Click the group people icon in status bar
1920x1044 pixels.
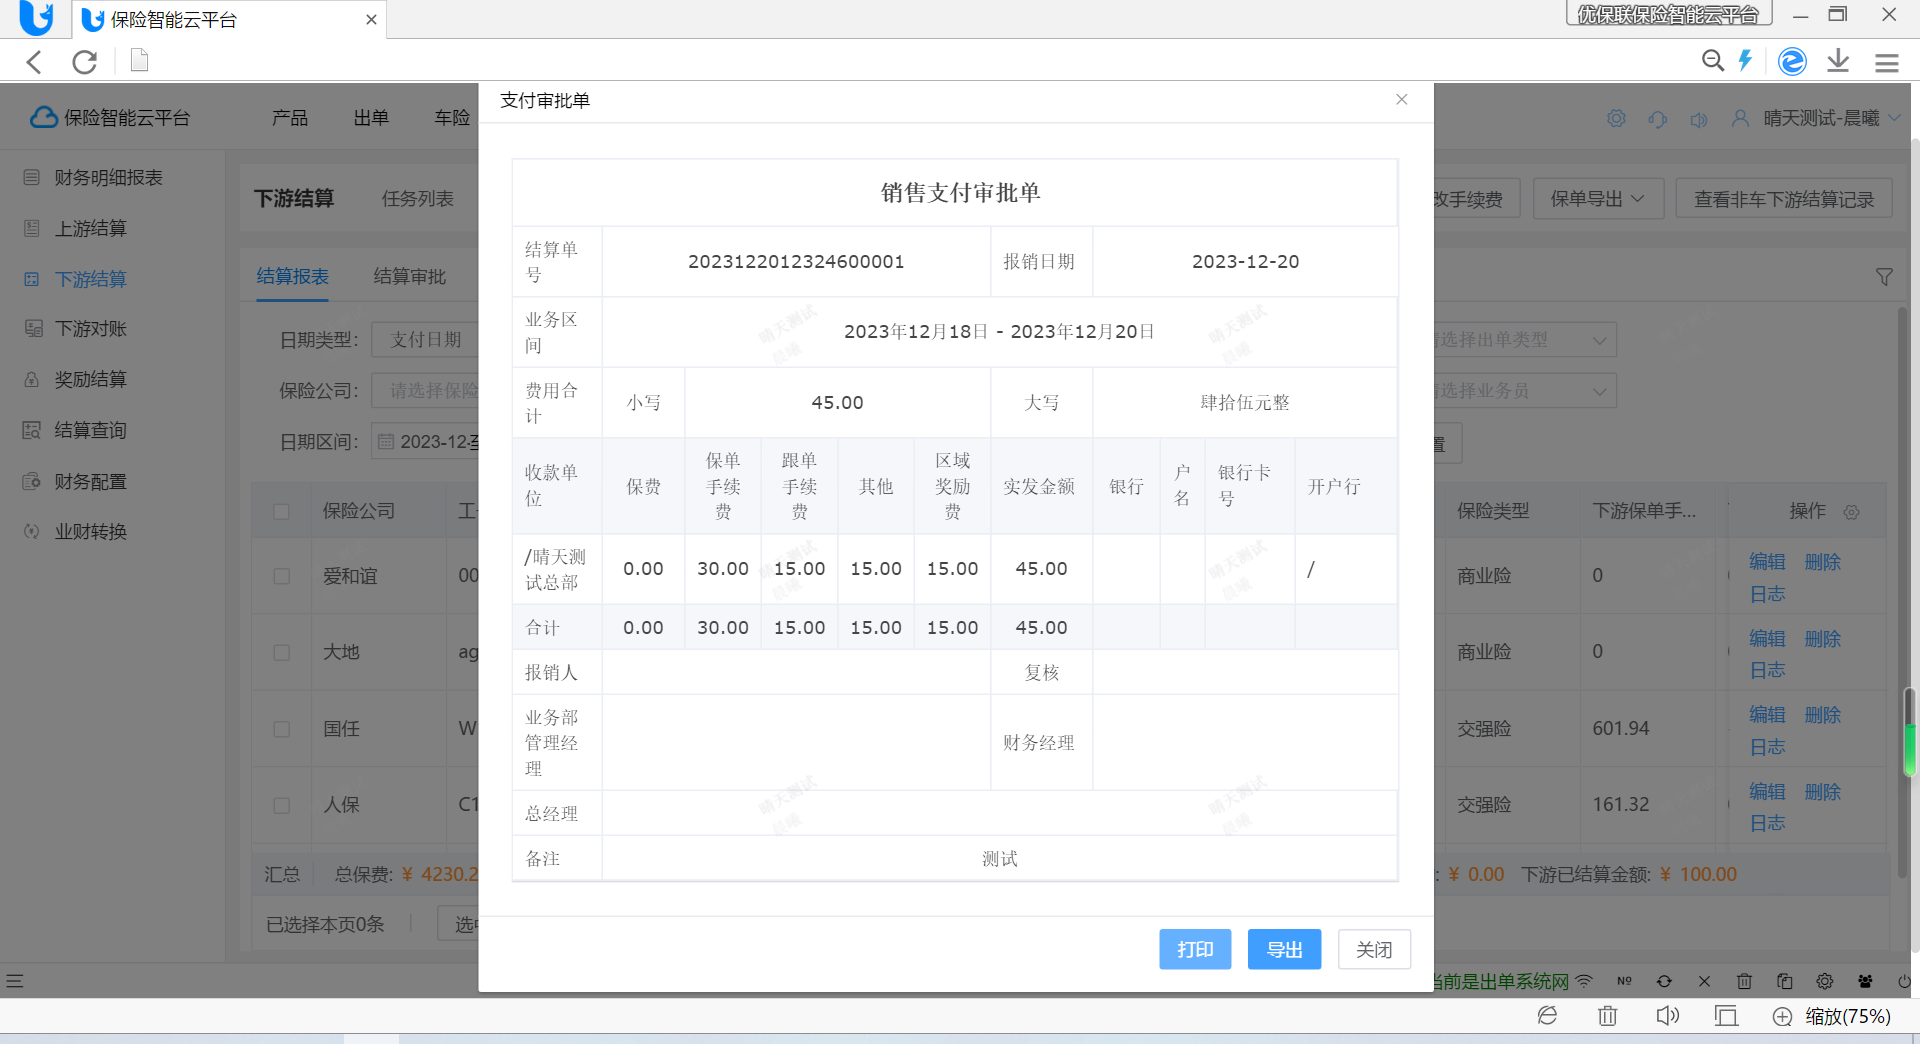[x=1865, y=981]
